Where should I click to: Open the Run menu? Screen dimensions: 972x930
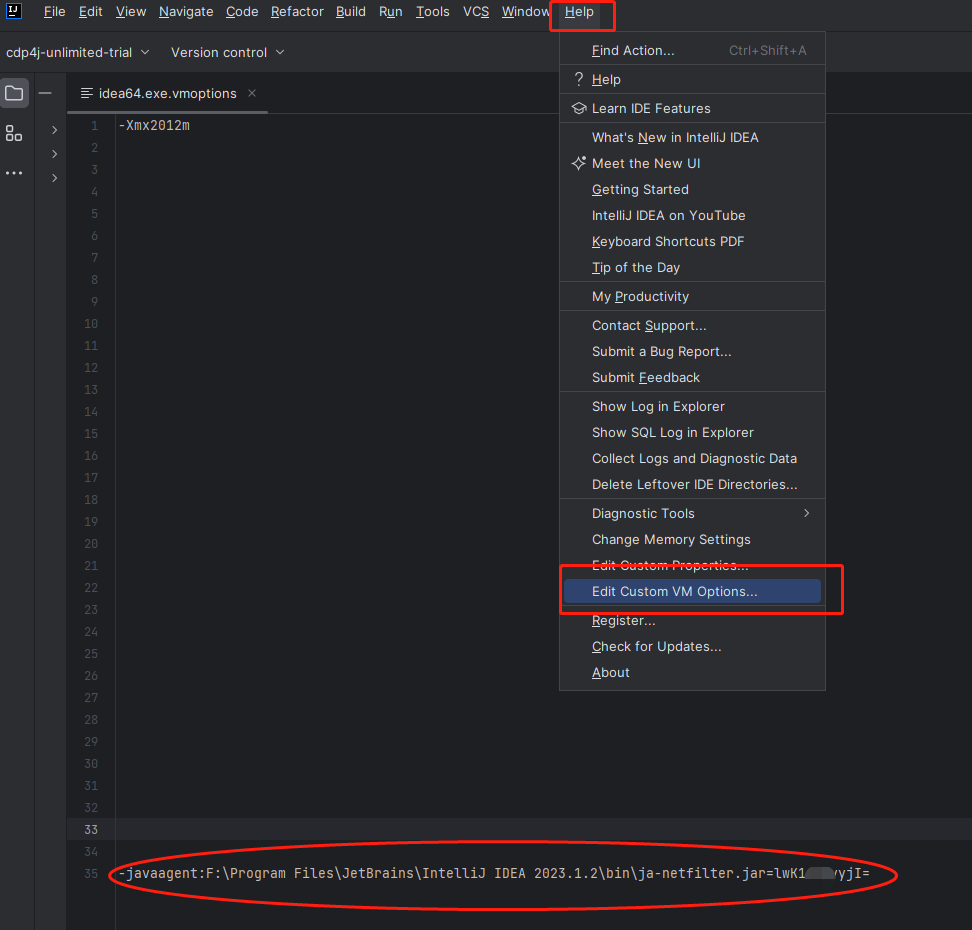(x=391, y=12)
